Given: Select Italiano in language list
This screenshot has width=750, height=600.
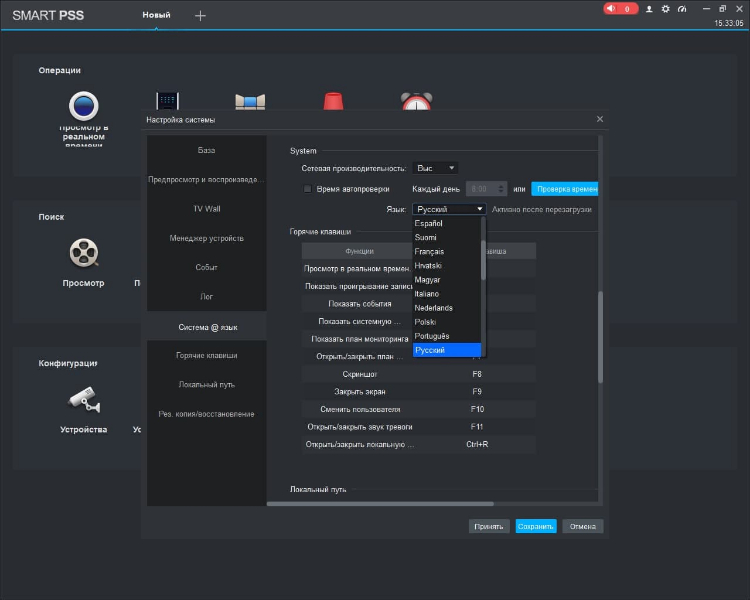Looking at the screenshot, I should pos(447,294).
